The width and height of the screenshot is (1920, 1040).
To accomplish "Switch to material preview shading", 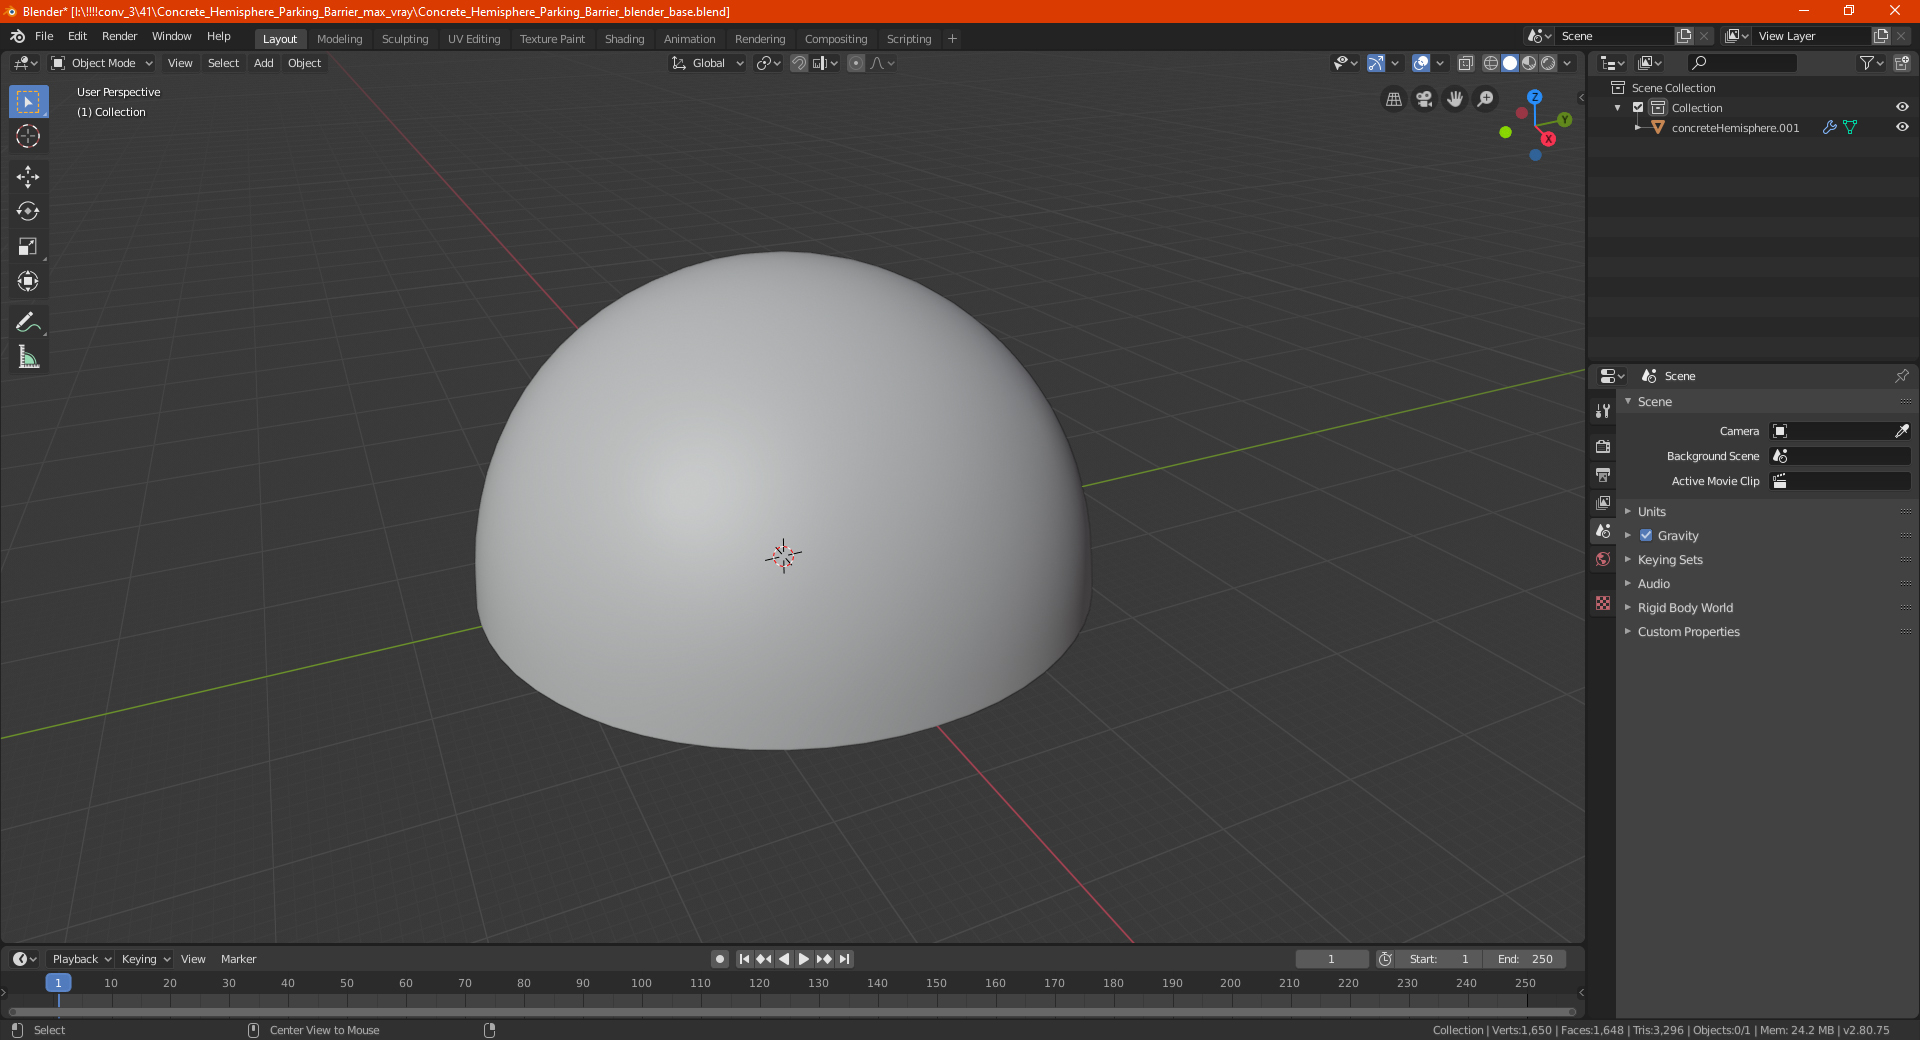I will [1529, 63].
